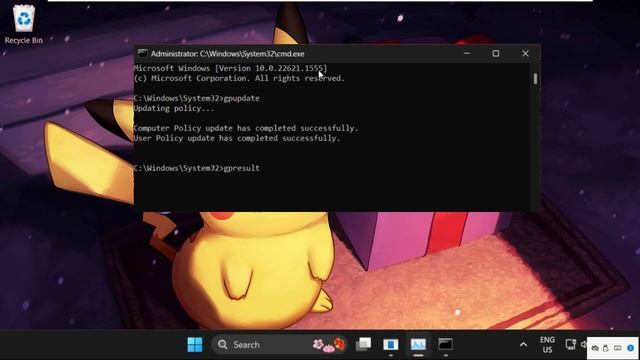Click the taskbar Search box

tap(279, 344)
